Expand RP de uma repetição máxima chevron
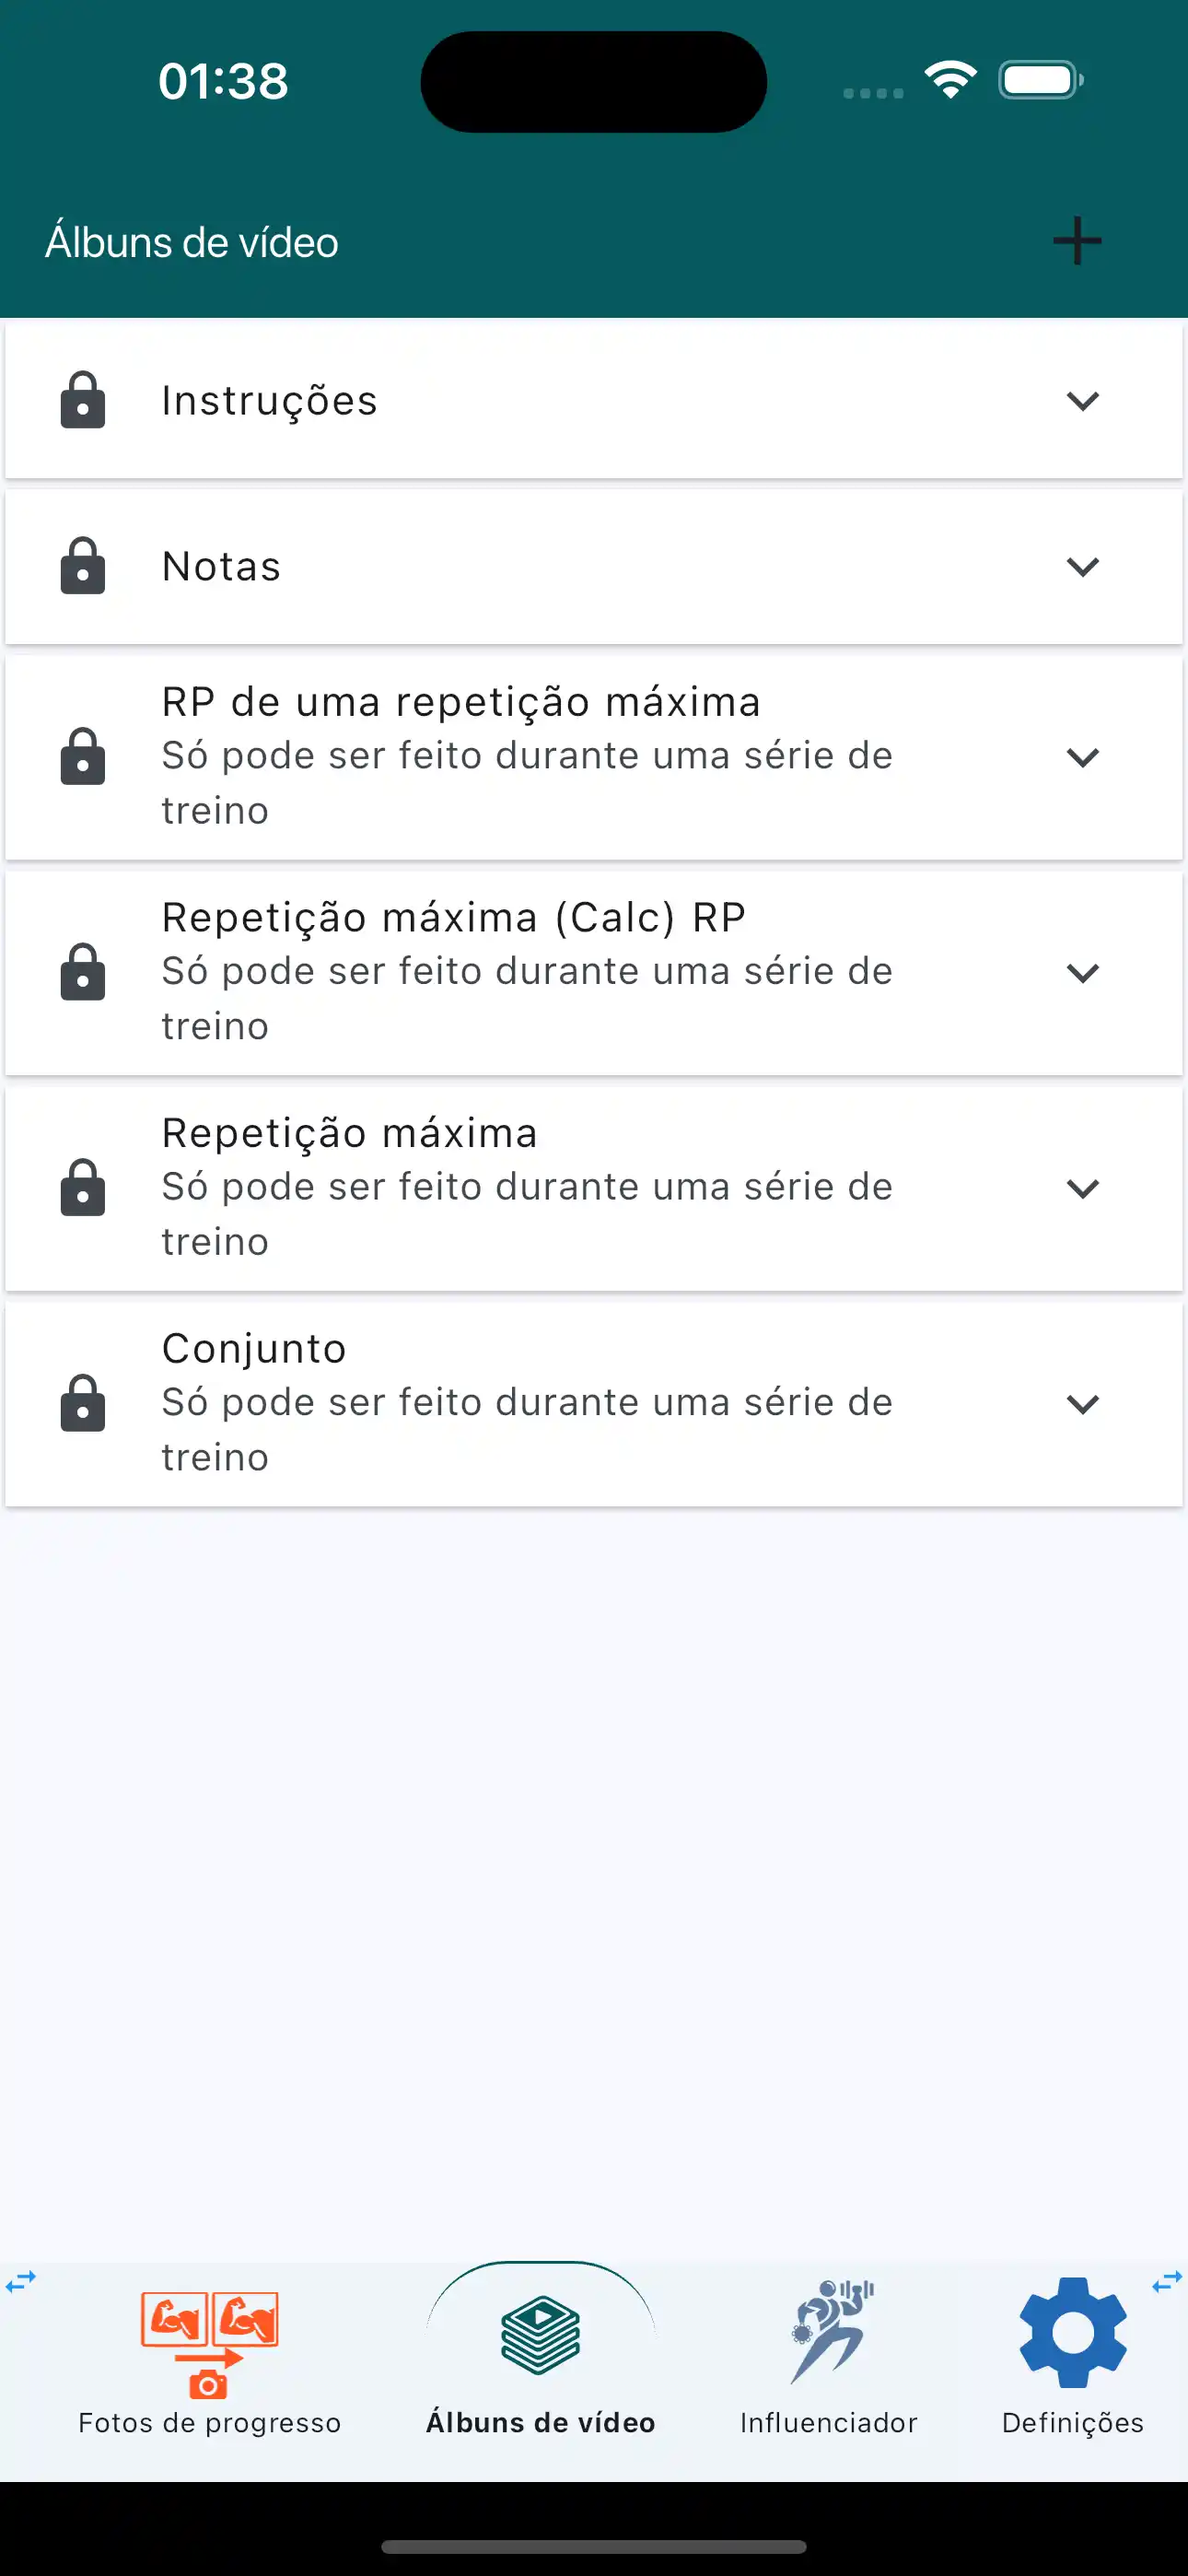 [1082, 757]
